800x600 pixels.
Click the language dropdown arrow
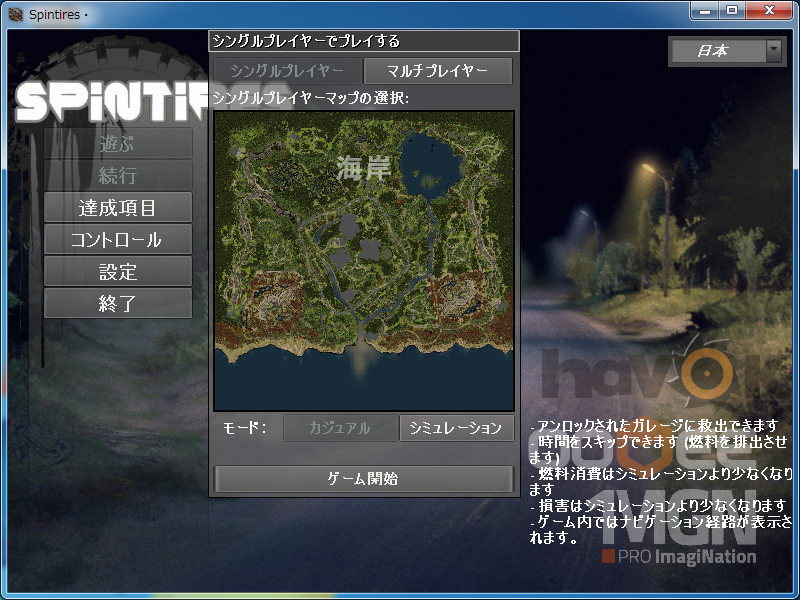pyautogui.click(x=774, y=51)
